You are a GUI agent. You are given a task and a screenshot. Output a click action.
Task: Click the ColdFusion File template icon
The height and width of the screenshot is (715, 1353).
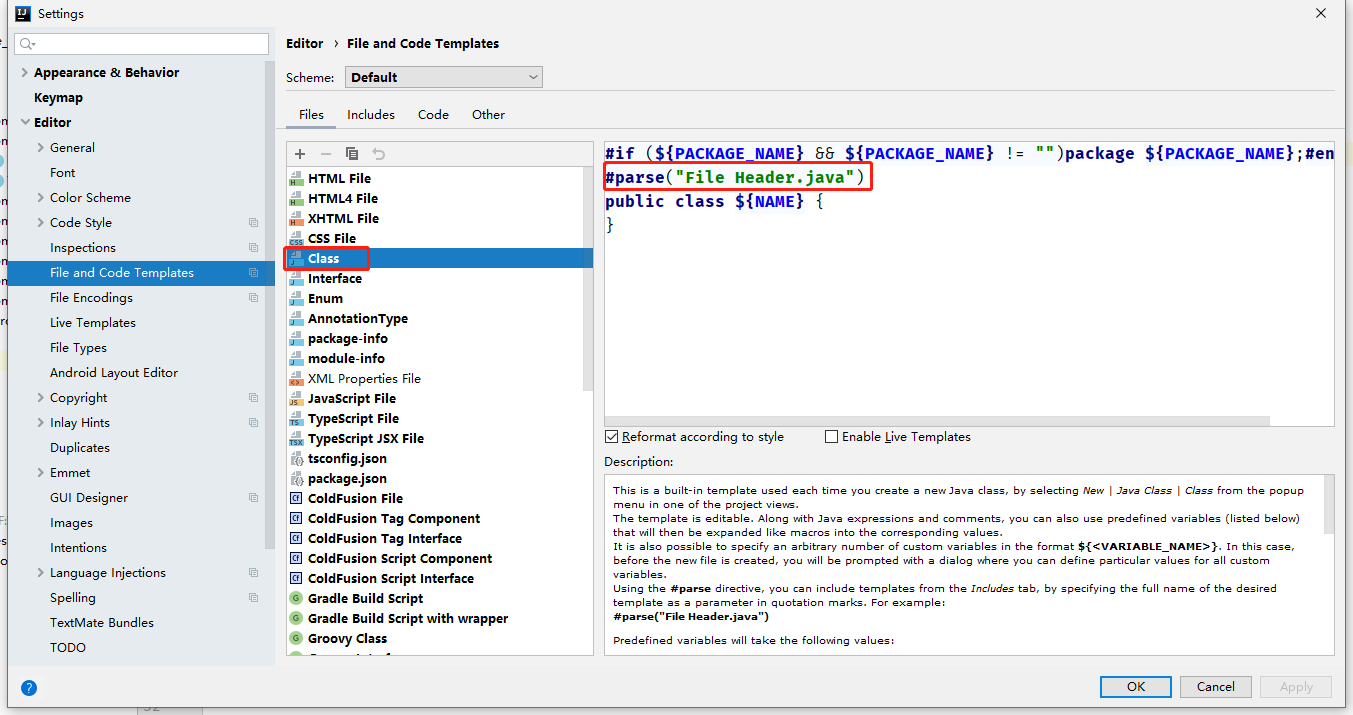296,499
